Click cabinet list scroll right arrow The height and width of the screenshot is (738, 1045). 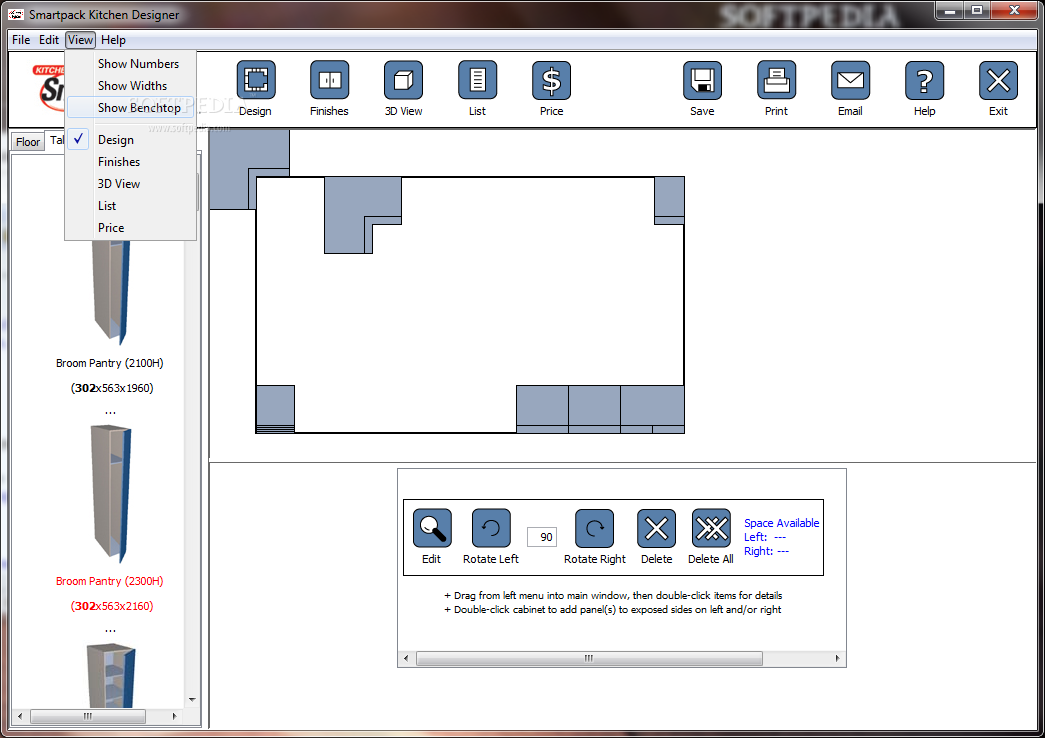pyautogui.click(x=175, y=716)
